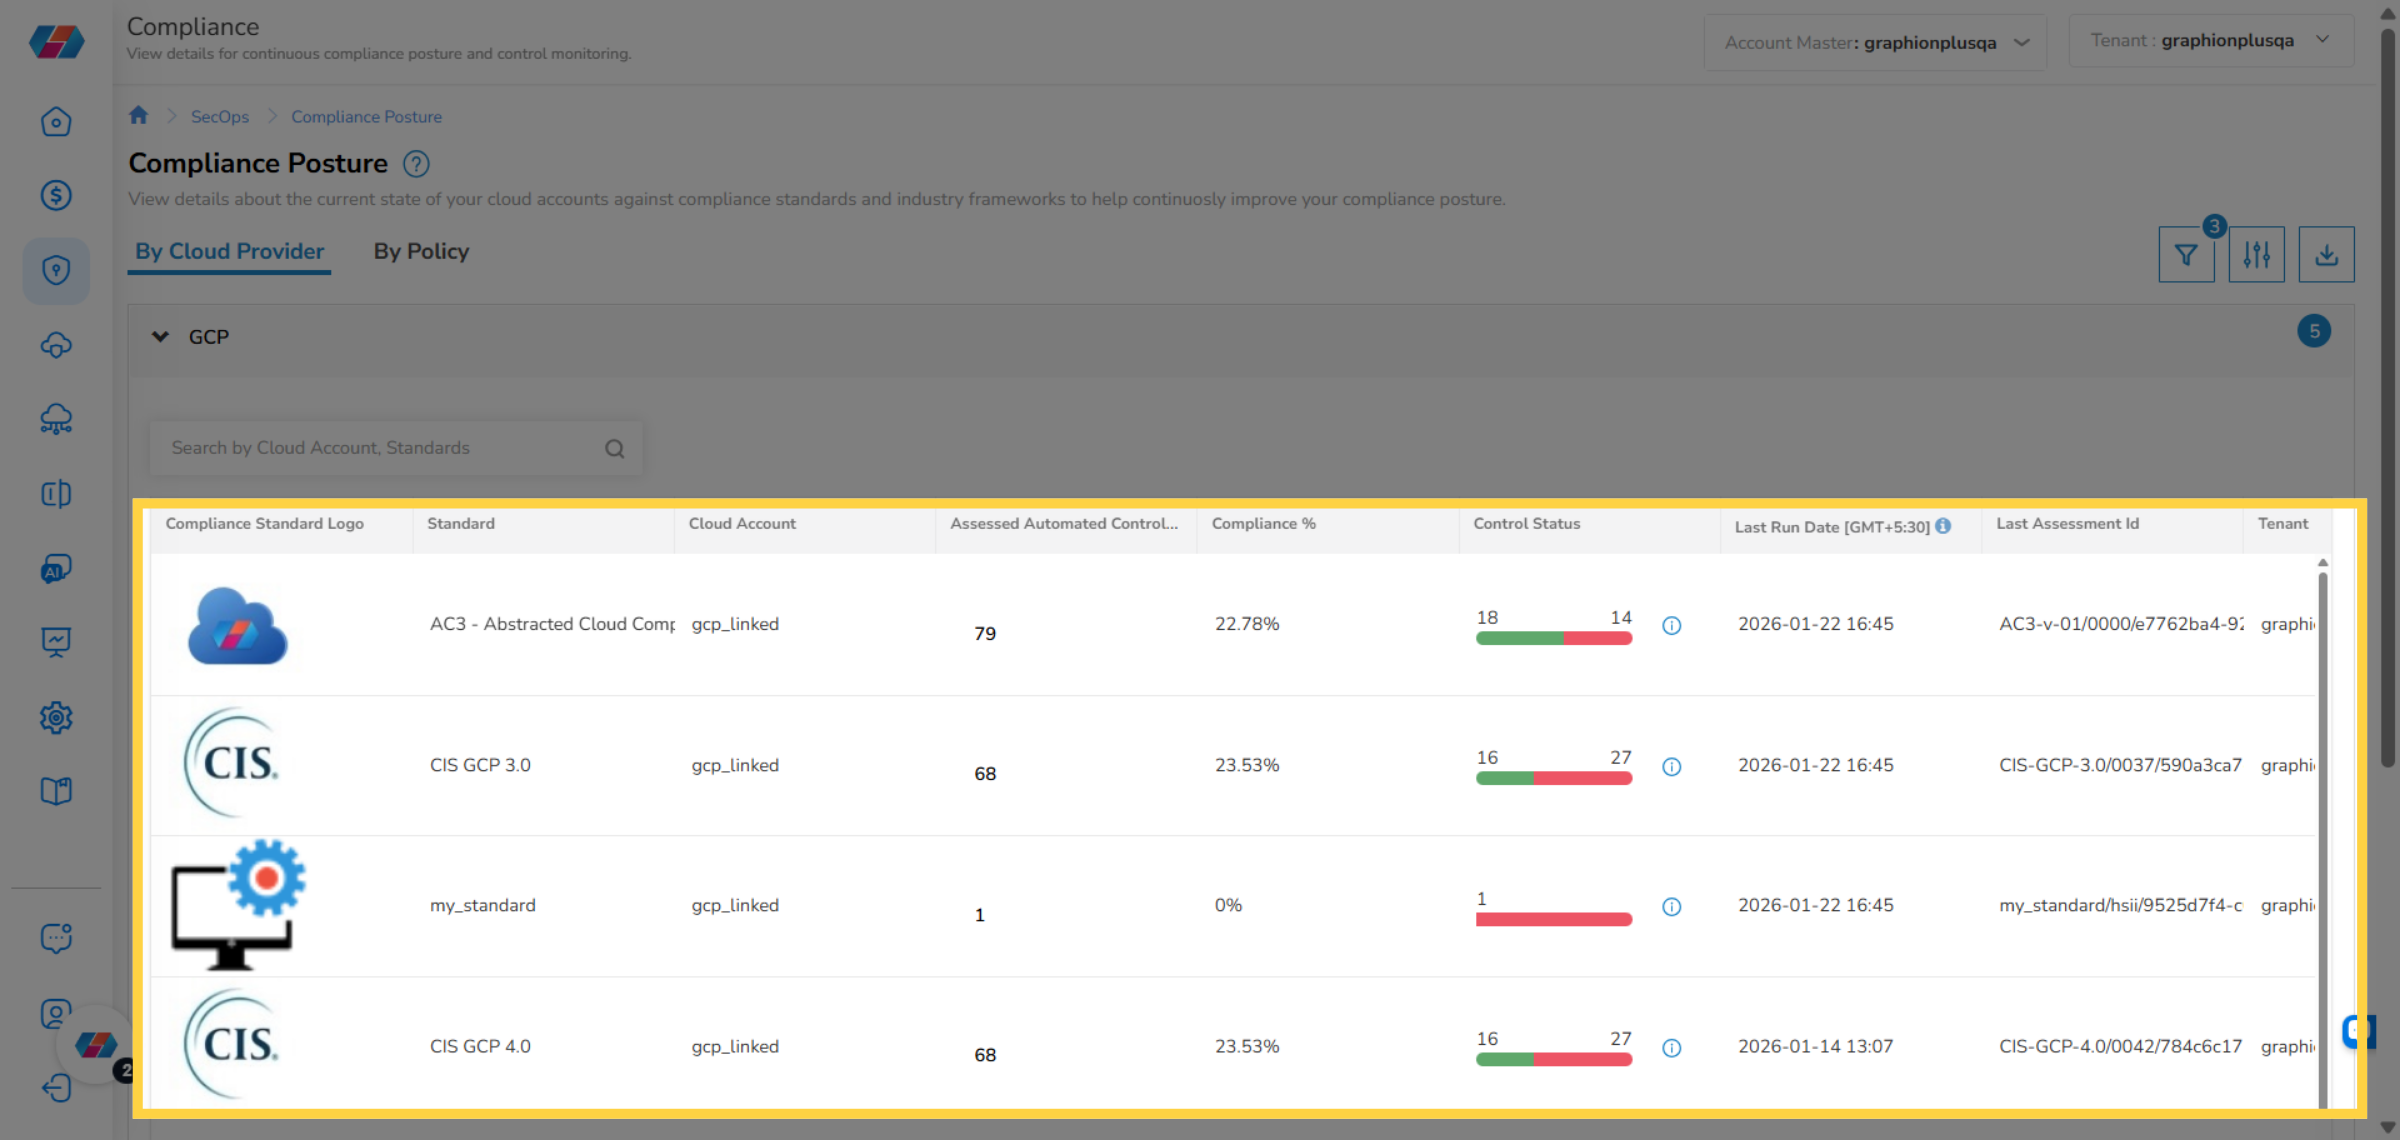Open the settings gear in the sidebar
The height and width of the screenshot is (1140, 2400).
pyautogui.click(x=56, y=718)
